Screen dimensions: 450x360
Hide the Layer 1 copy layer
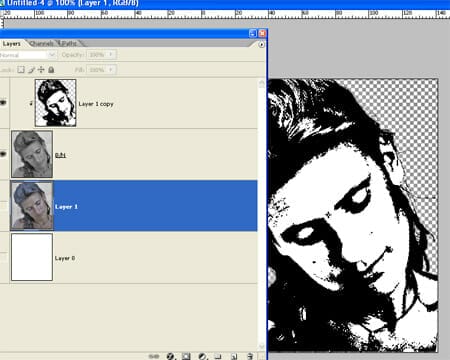[x=3, y=103]
